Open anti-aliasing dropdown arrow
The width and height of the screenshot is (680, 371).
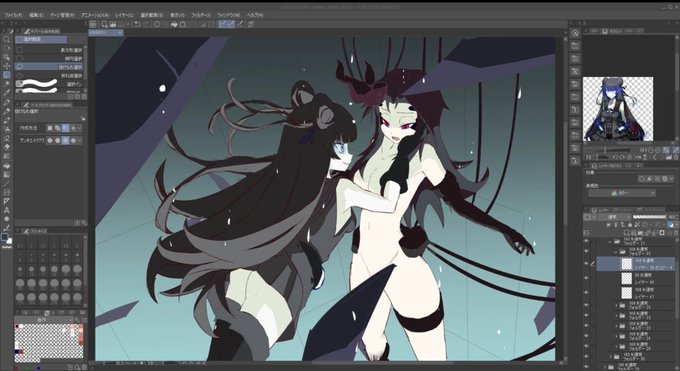pos(81,141)
